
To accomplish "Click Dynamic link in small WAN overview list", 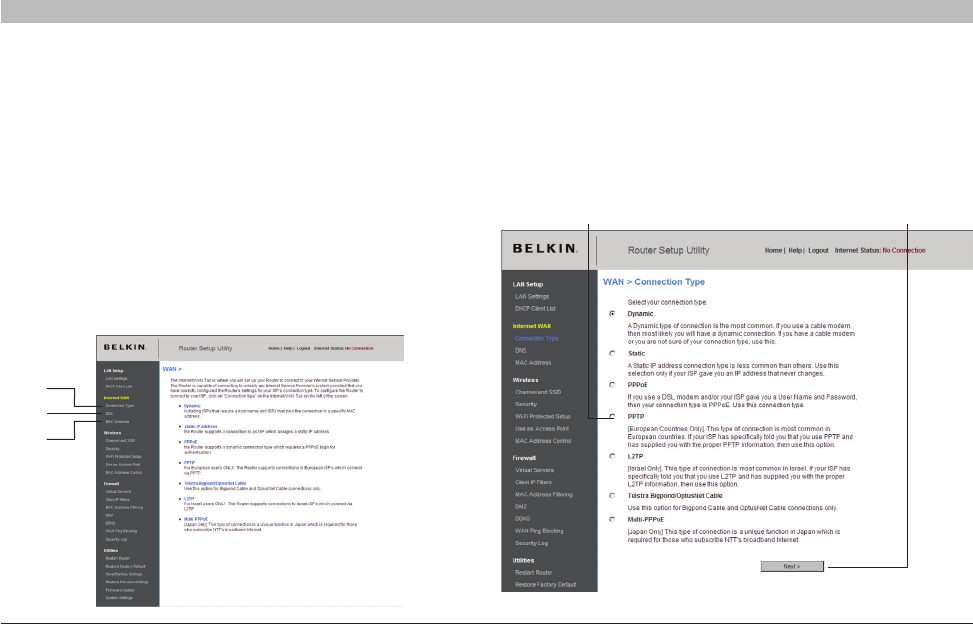I will pos(192,406).
